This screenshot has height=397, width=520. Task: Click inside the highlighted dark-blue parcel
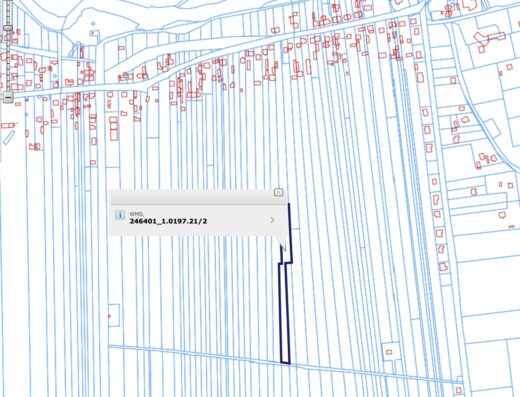coord(284,313)
